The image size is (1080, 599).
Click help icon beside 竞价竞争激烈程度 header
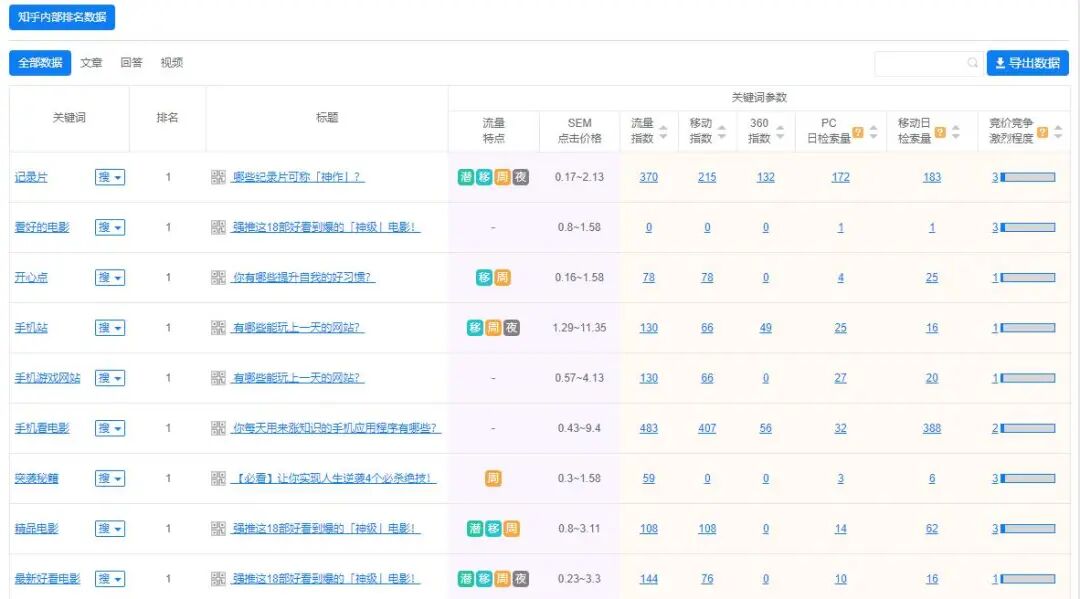point(1042,132)
